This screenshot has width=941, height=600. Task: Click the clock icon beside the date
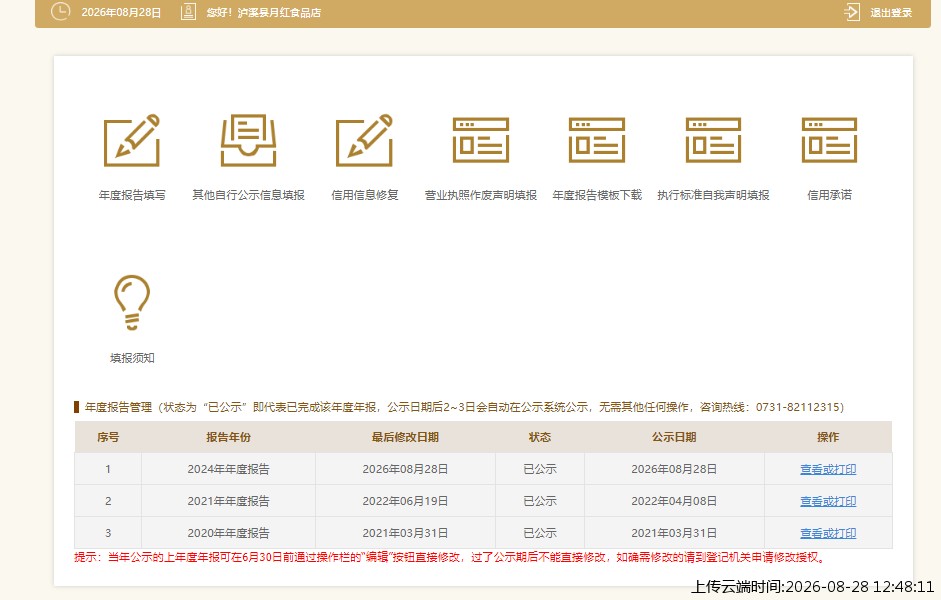point(61,11)
